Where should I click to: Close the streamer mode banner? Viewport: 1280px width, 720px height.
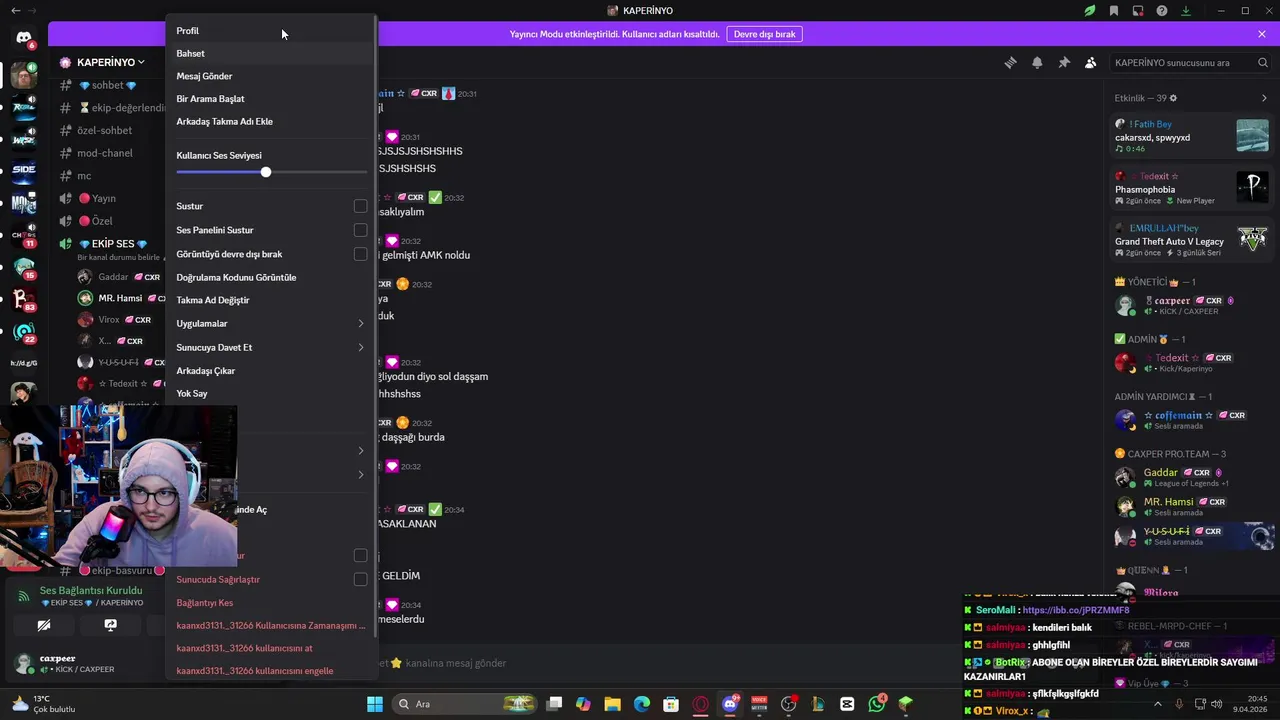1262,34
